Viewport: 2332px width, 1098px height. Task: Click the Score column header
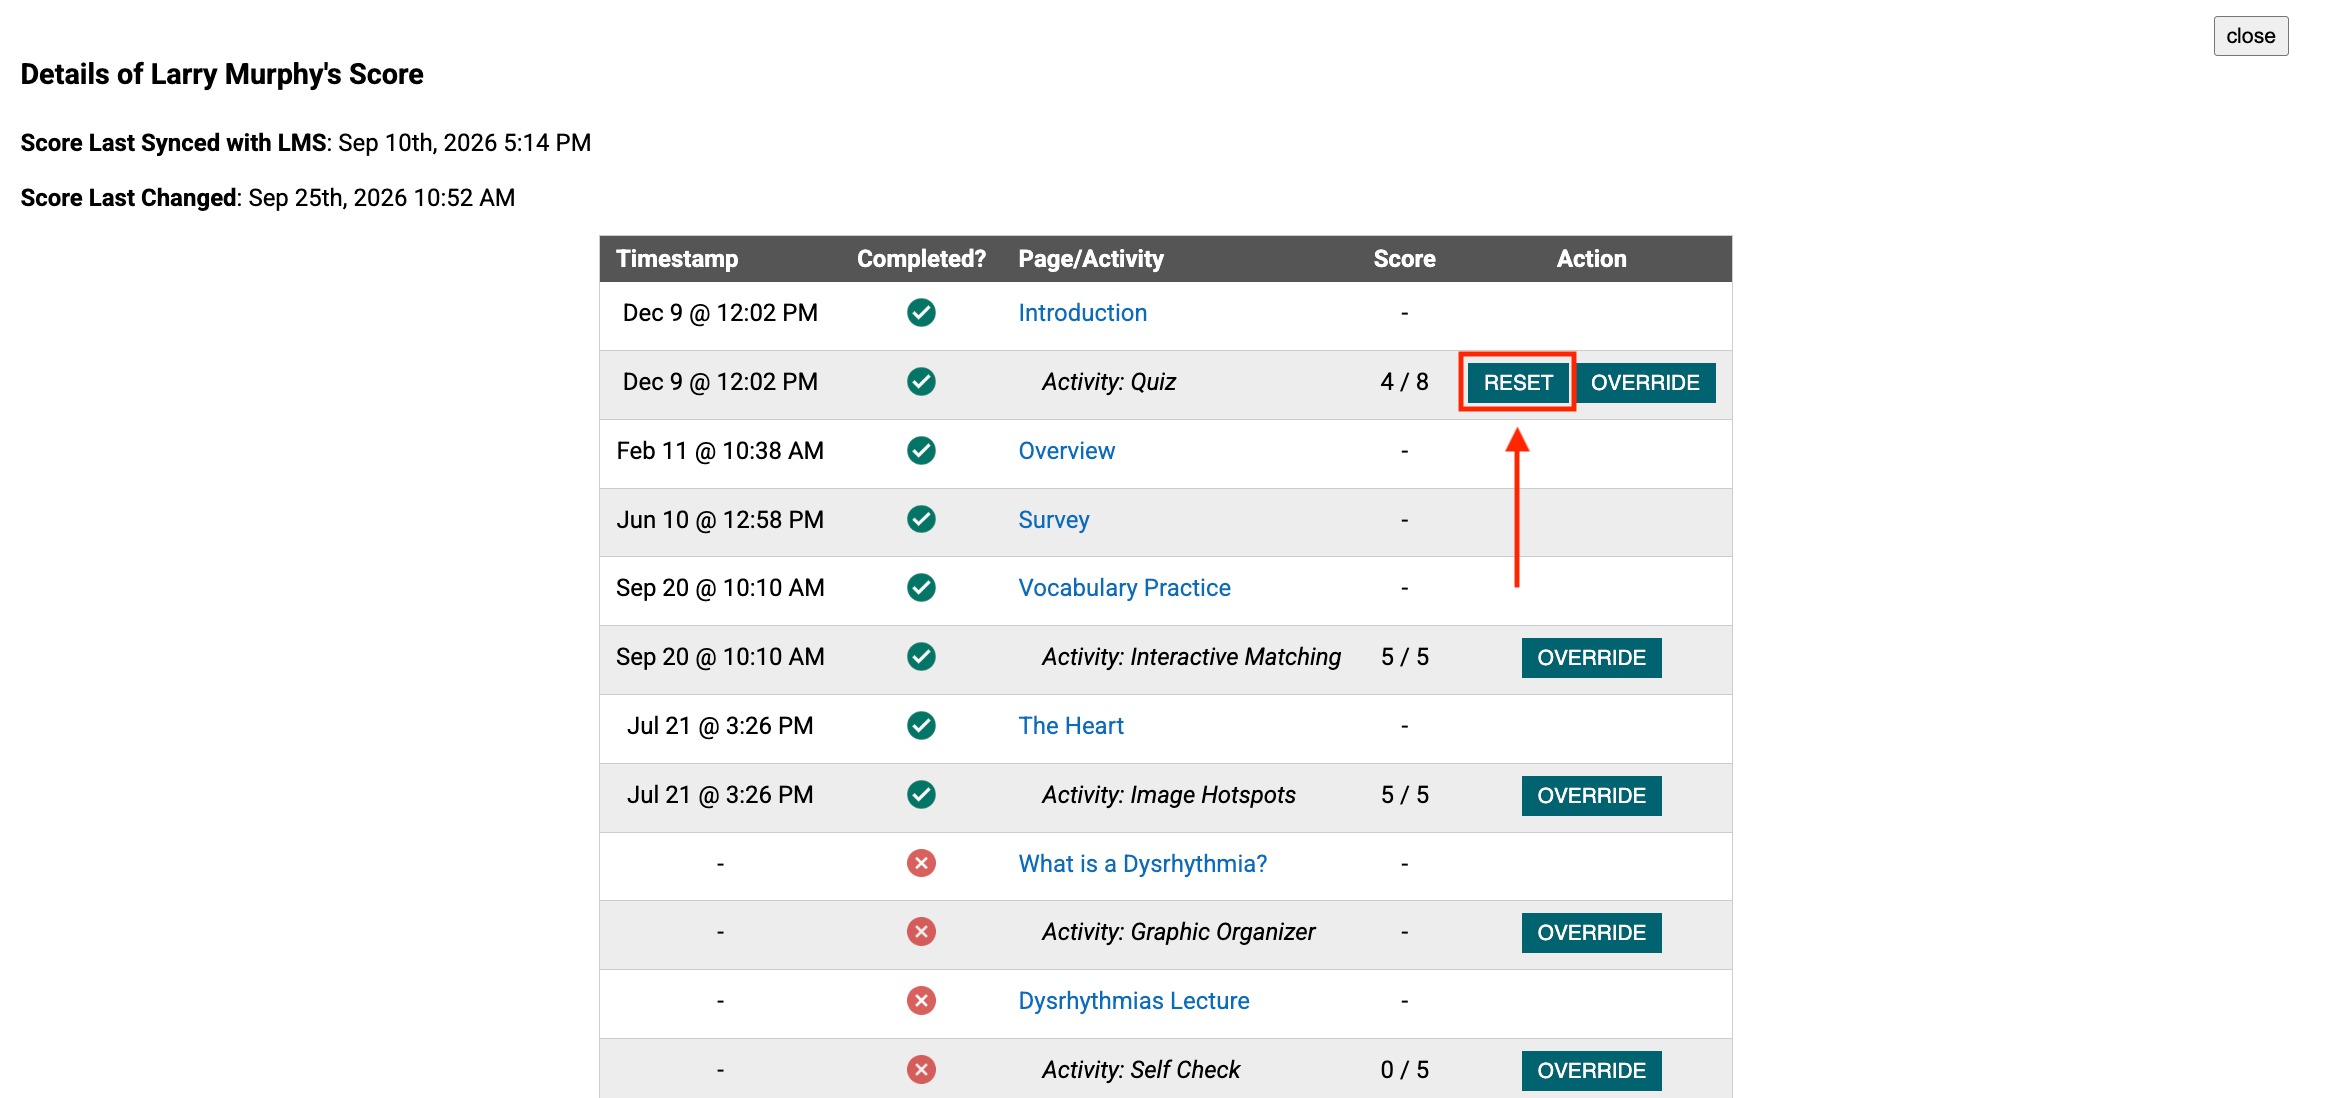1404,259
